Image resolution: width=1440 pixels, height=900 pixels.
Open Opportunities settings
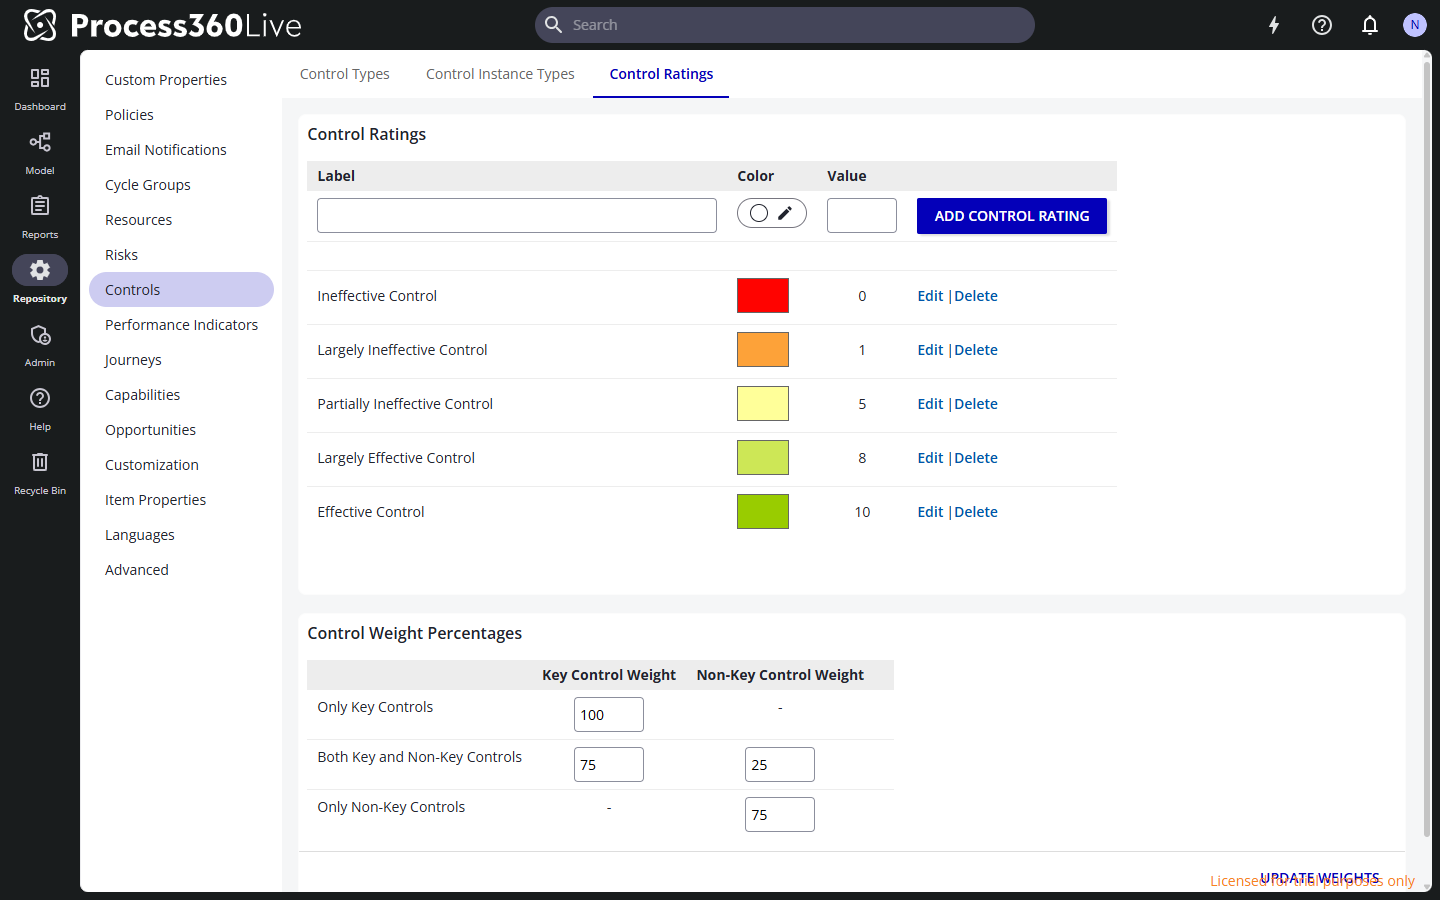[x=150, y=430]
